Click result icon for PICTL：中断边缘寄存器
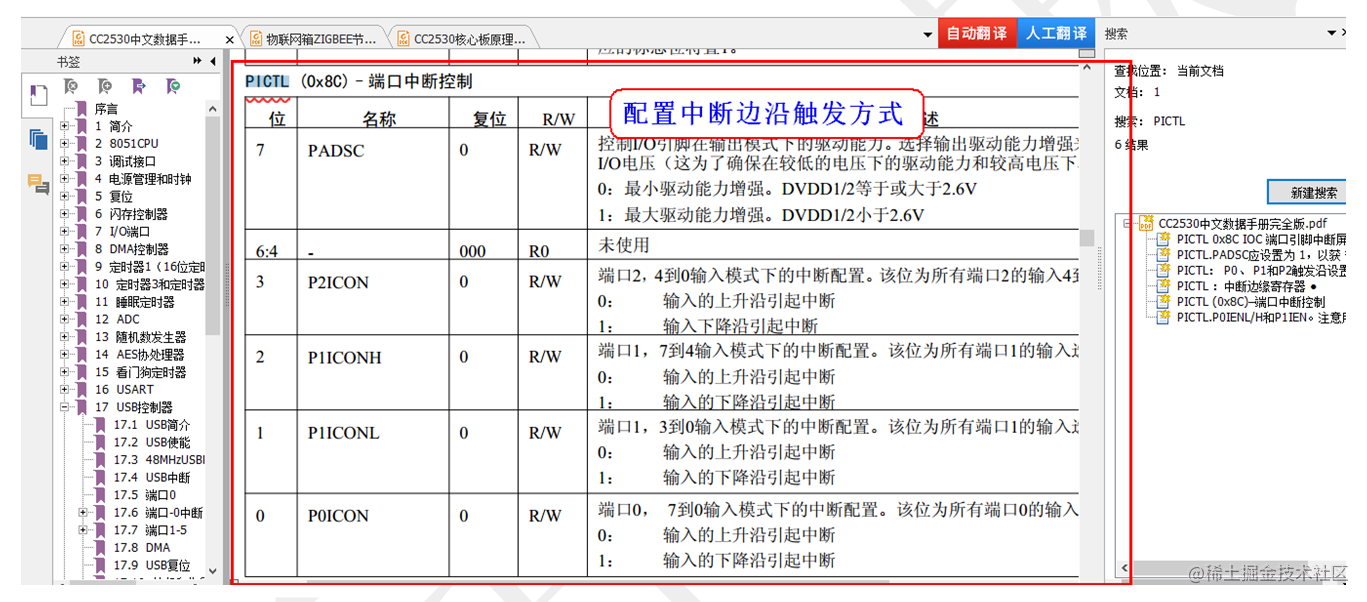1367x602 pixels. click(1163, 286)
